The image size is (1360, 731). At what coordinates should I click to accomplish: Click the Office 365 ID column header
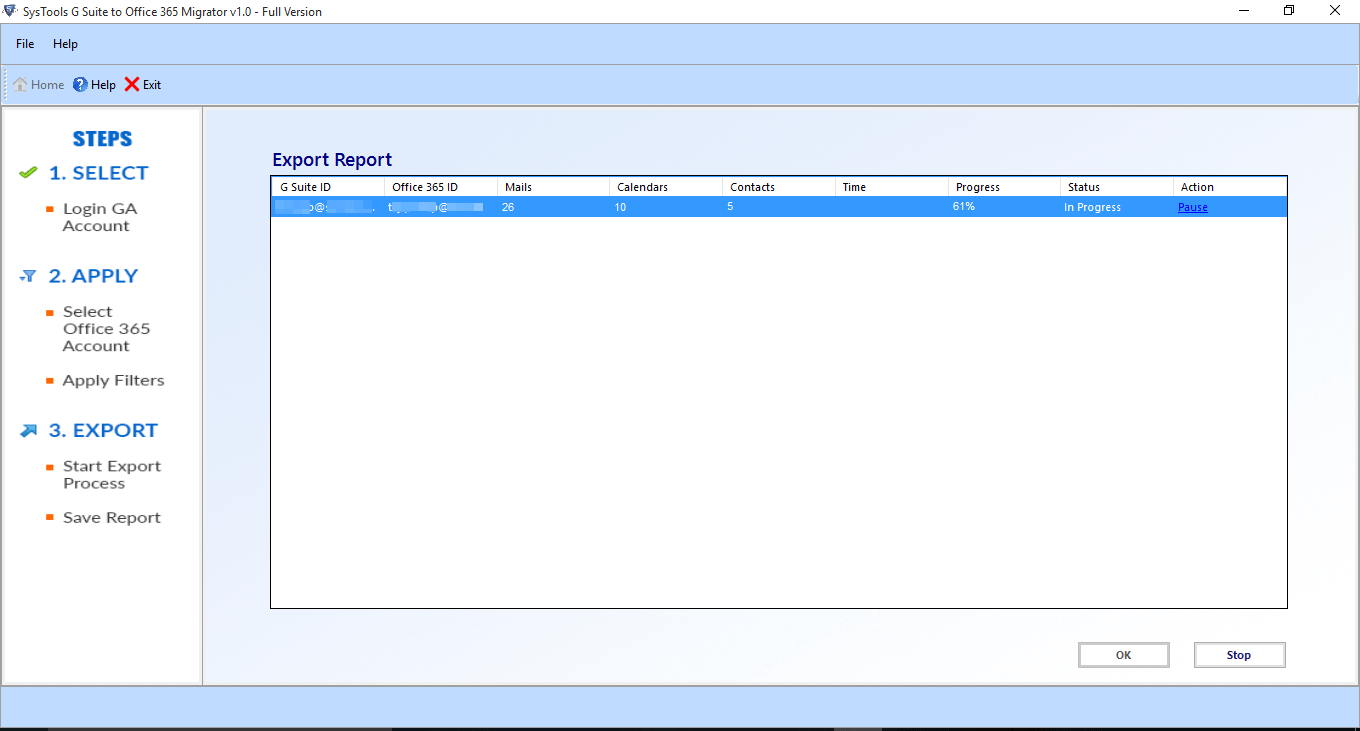point(441,187)
